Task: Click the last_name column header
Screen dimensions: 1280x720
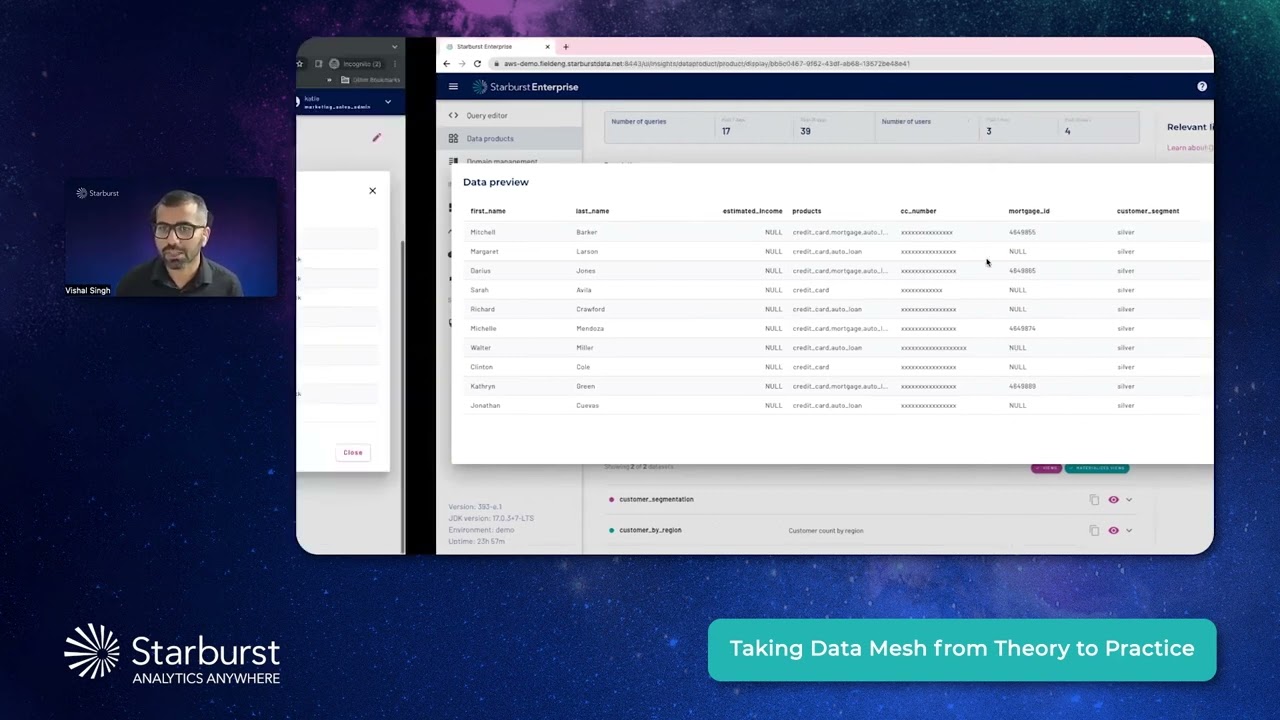Action: pos(592,211)
